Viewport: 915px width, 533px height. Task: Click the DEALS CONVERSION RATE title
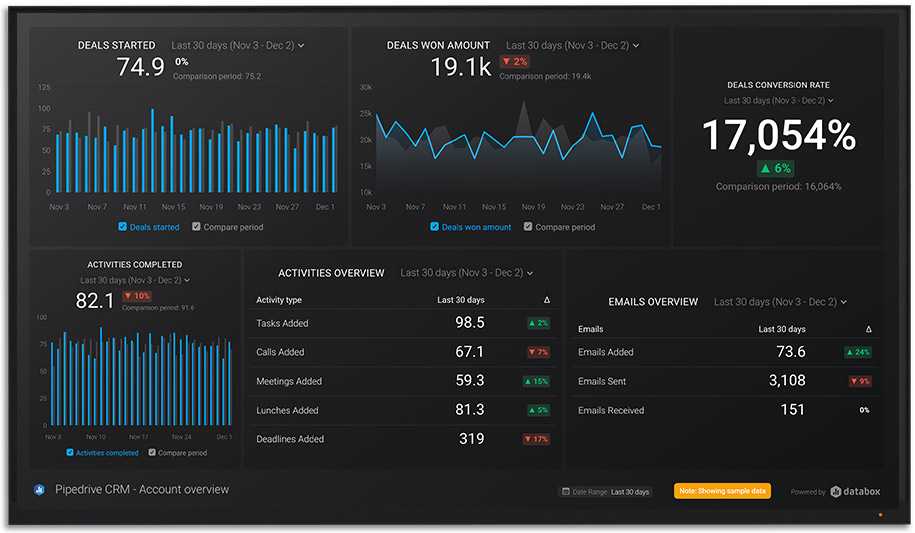coord(778,85)
